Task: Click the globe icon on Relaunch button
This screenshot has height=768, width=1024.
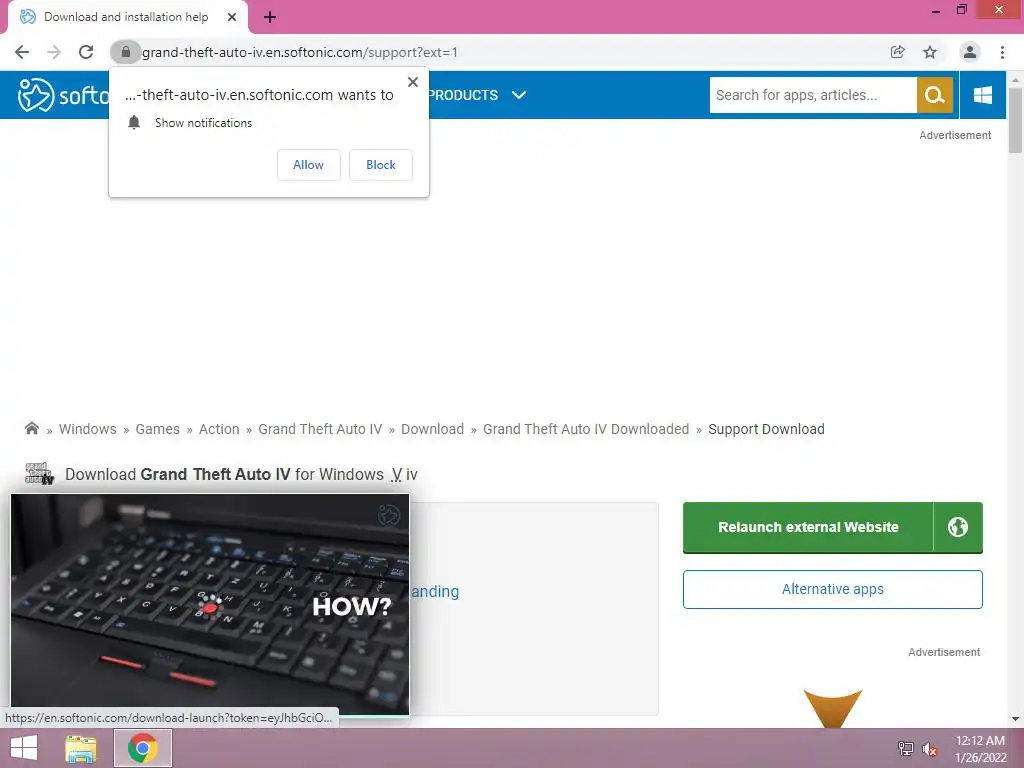Action: (958, 527)
